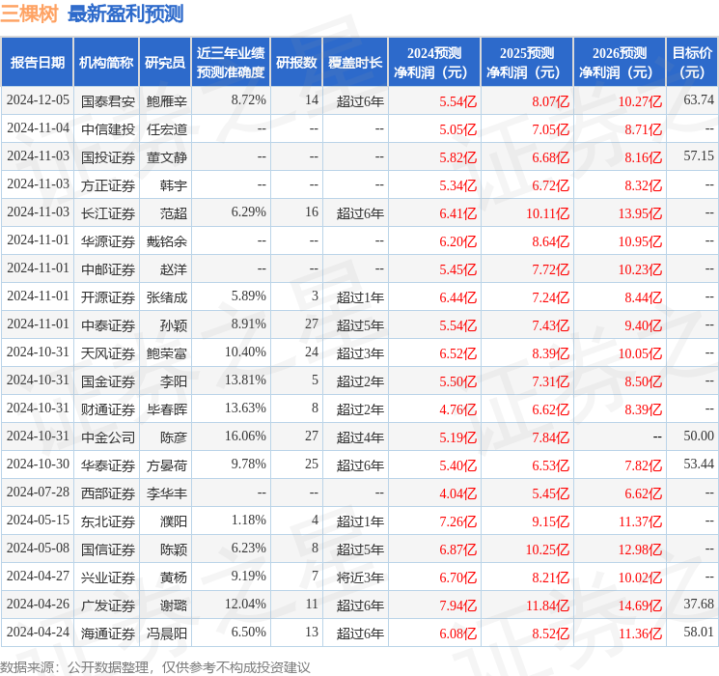Screen dimensions: 719x676
Task: Click institution 国投证券
Action: click(108, 157)
